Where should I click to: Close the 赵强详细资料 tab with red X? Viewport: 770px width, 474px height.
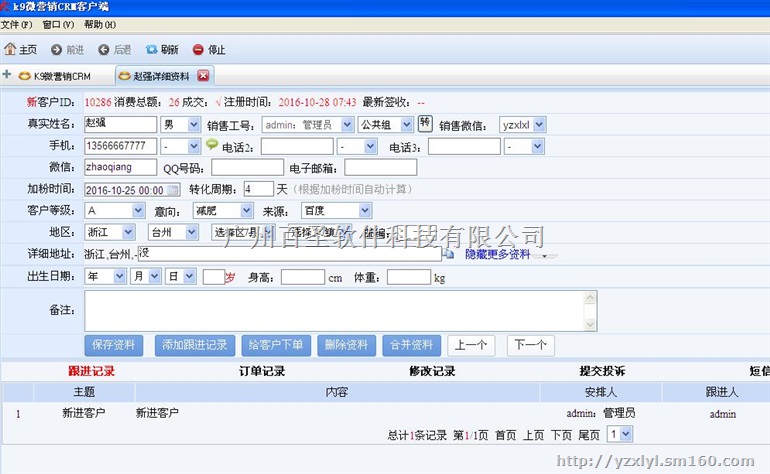[203, 76]
